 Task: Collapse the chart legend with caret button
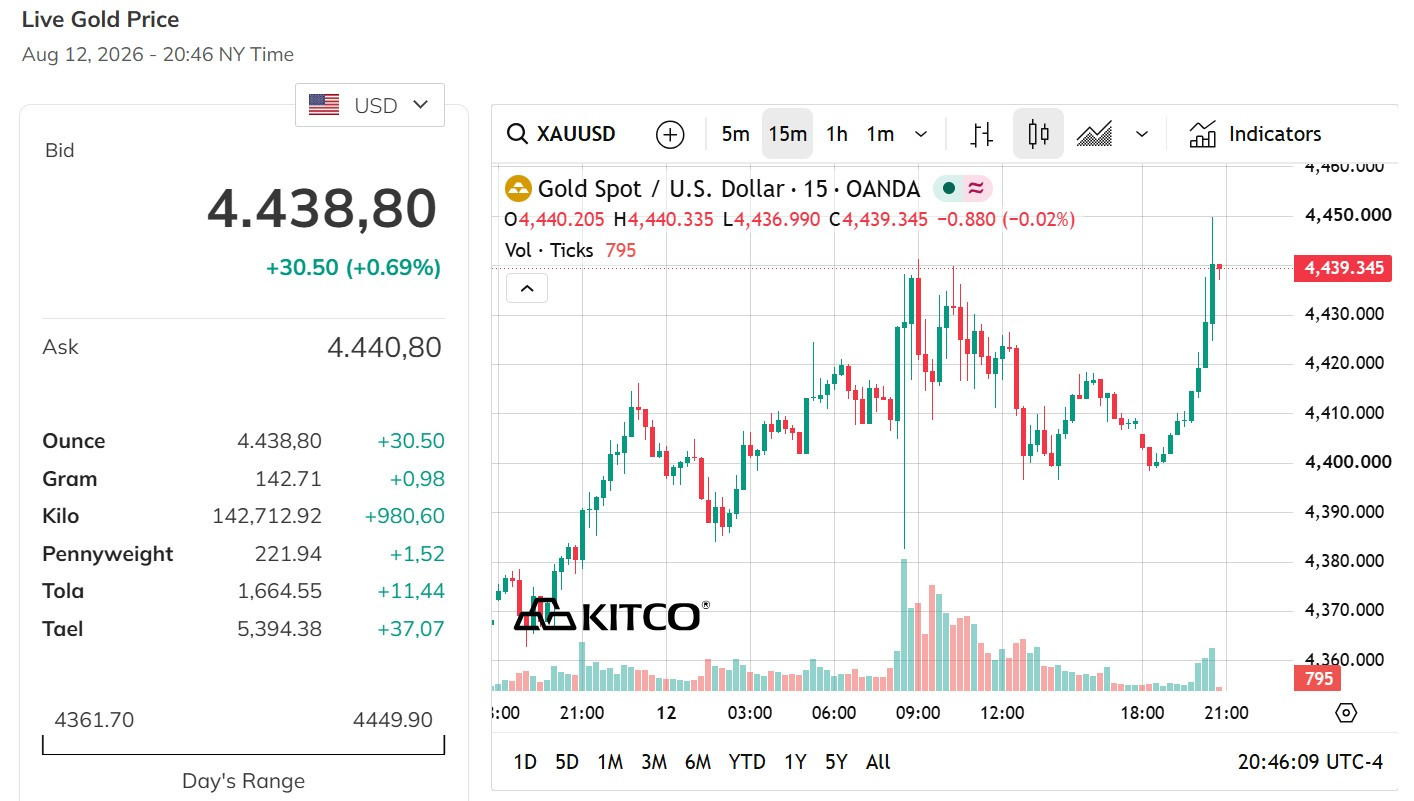pos(527,290)
